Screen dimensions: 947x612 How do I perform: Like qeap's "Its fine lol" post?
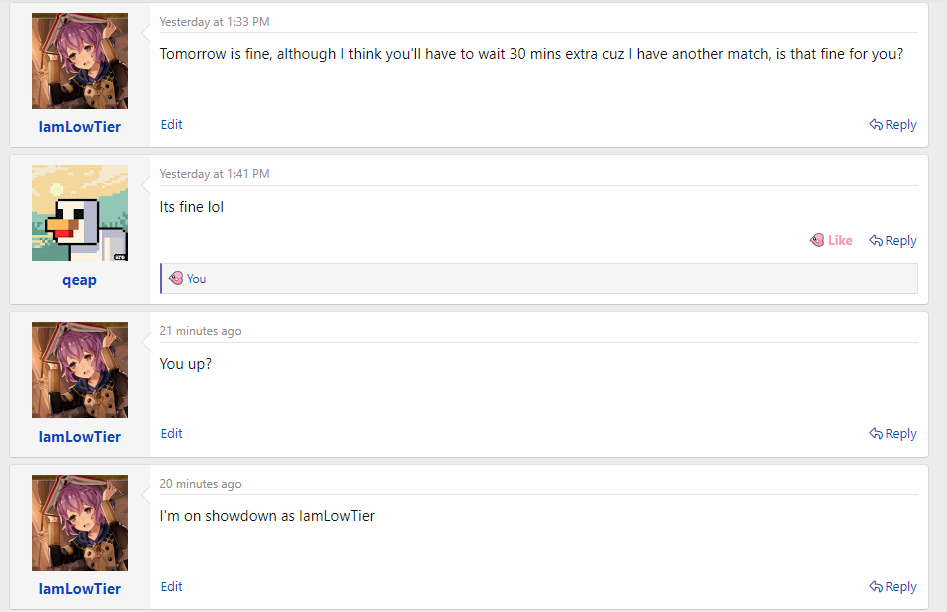pos(832,240)
